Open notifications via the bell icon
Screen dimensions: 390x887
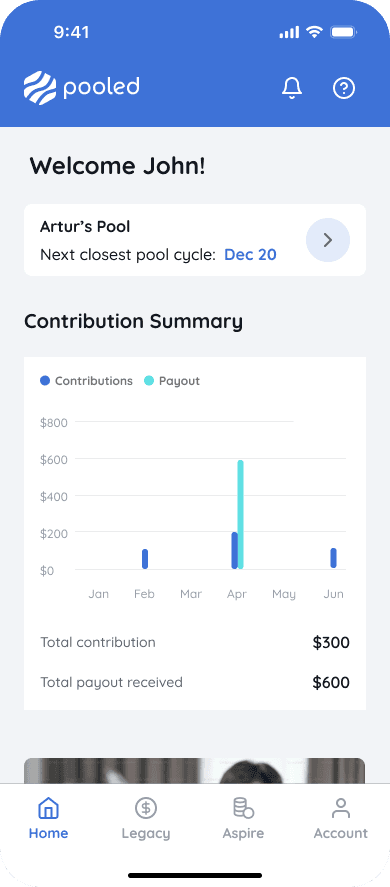coord(292,88)
